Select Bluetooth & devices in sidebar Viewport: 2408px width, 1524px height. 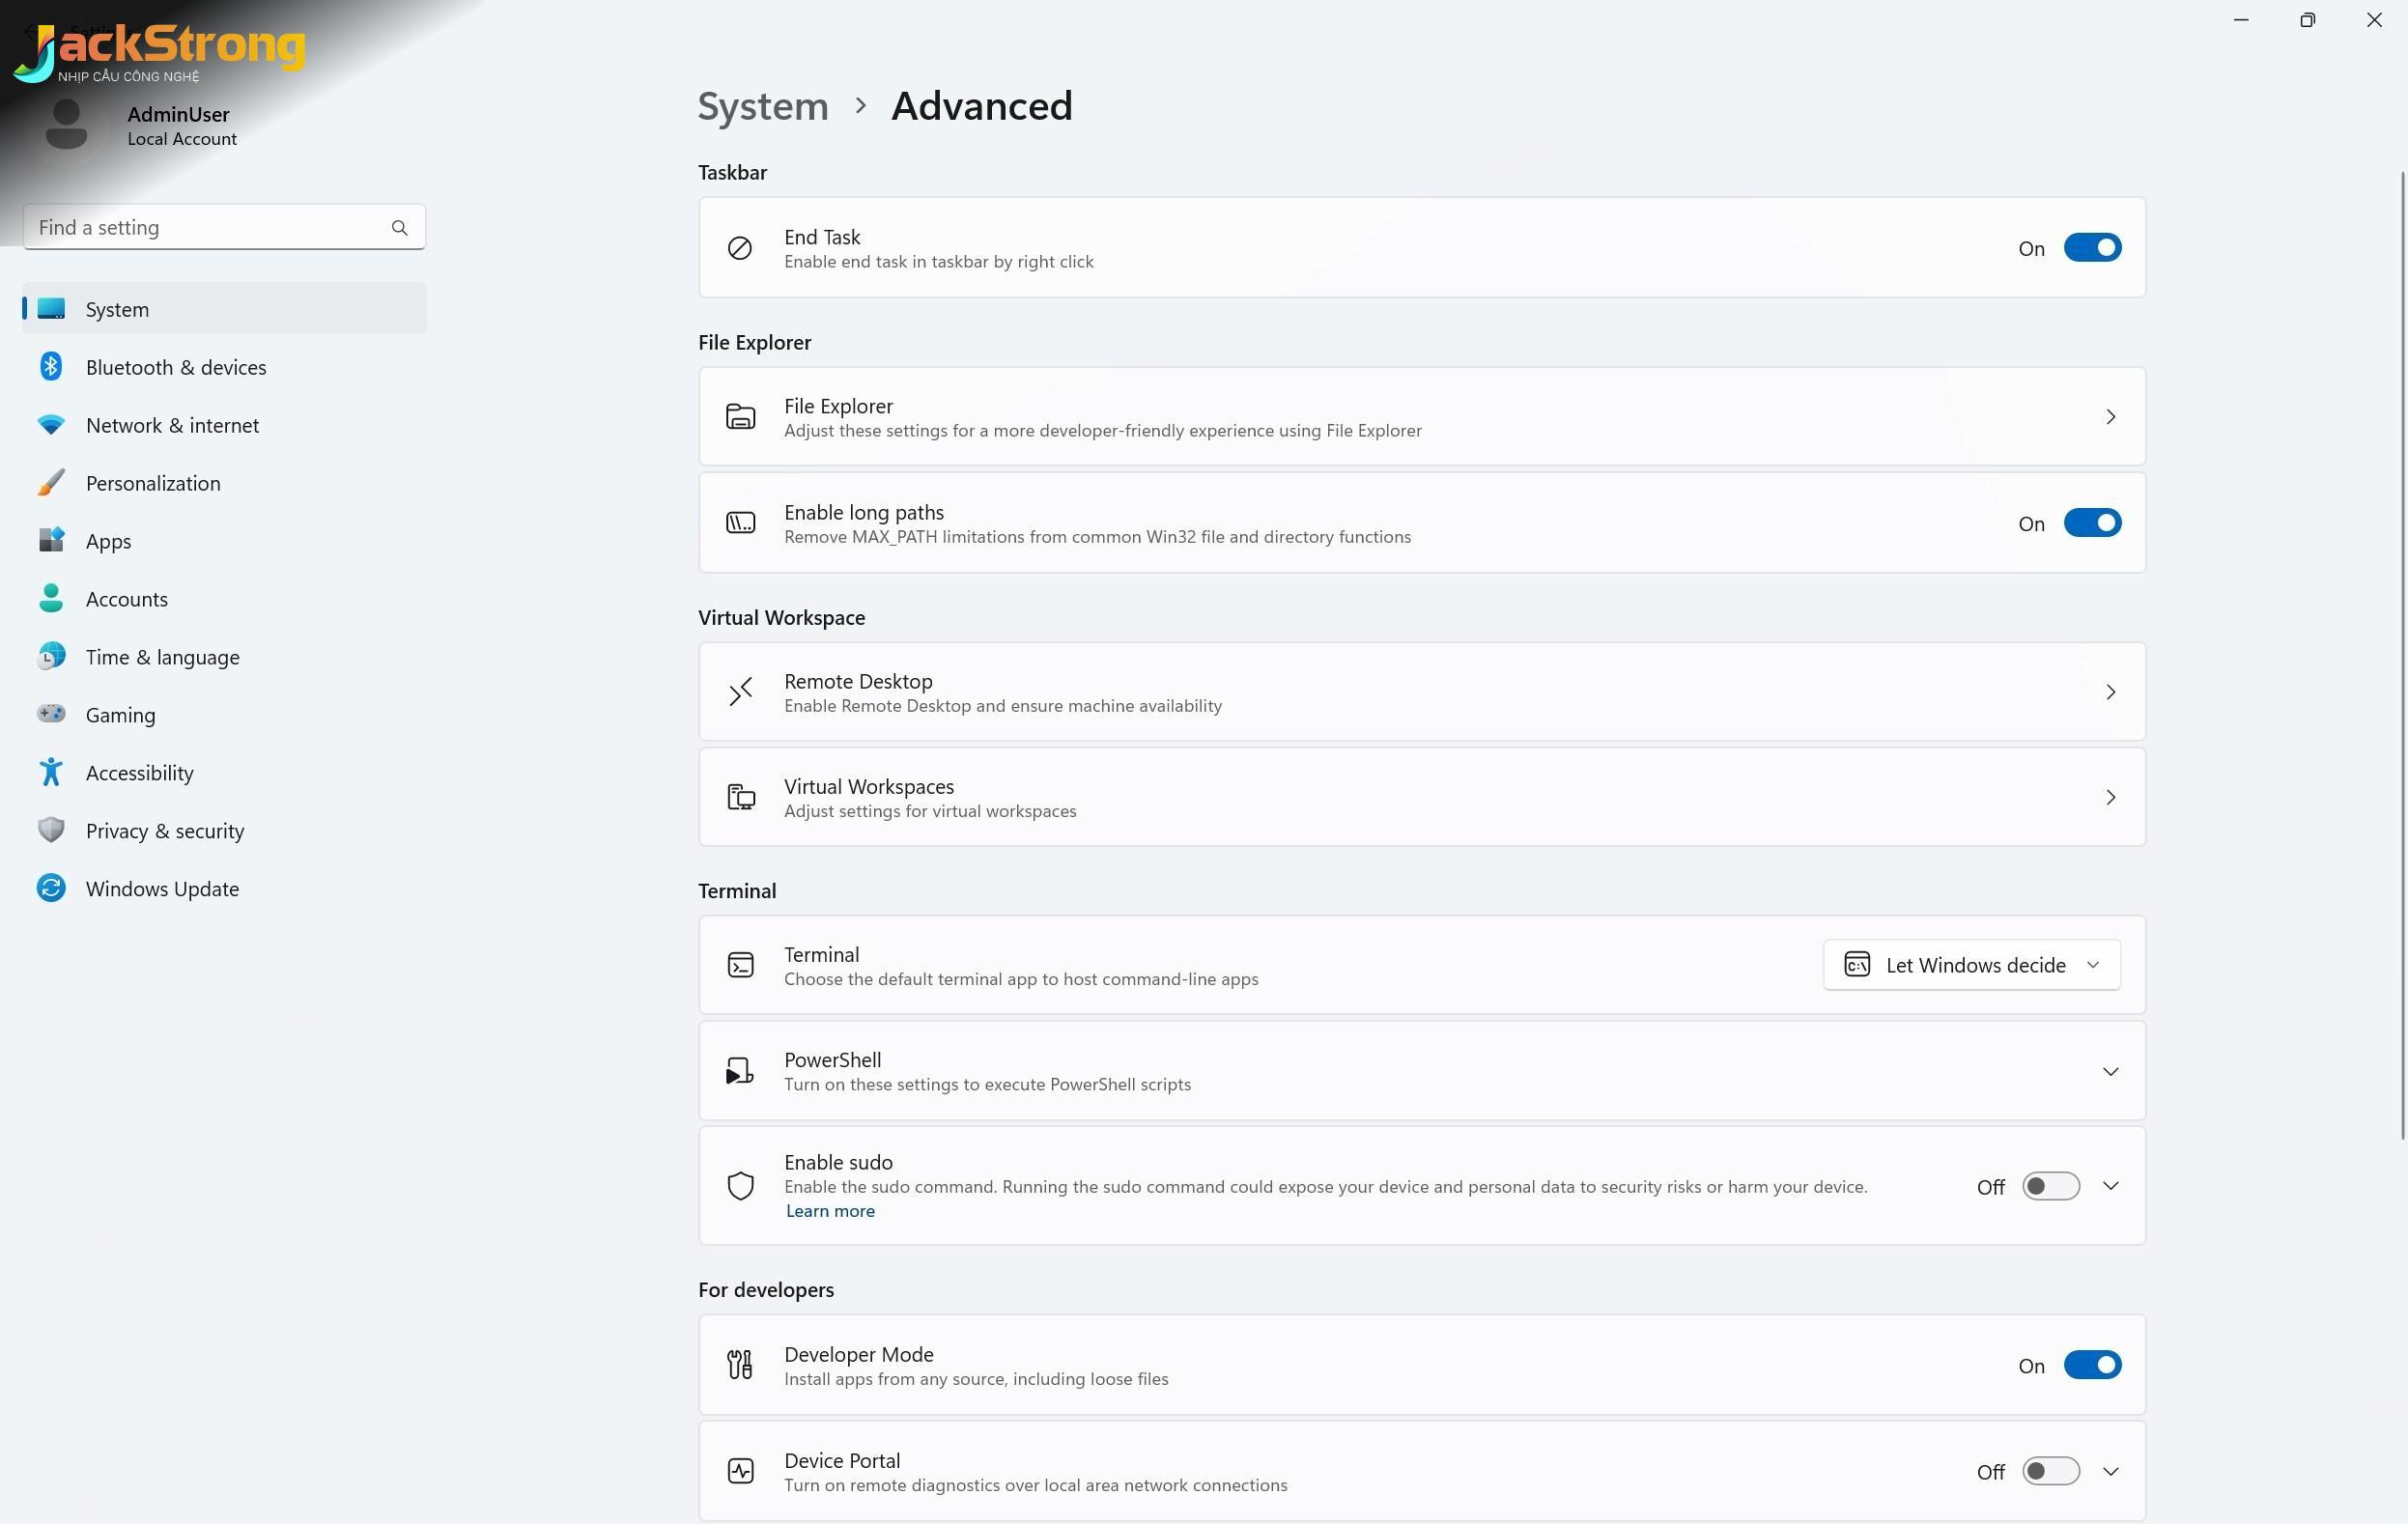click(224, 367)
